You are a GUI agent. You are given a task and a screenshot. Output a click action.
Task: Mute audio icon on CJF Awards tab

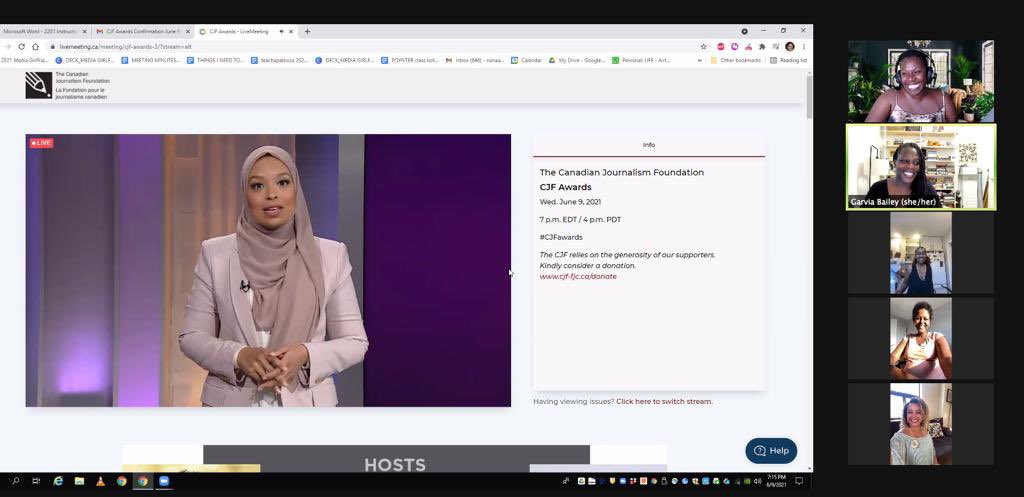coord(281,31)
